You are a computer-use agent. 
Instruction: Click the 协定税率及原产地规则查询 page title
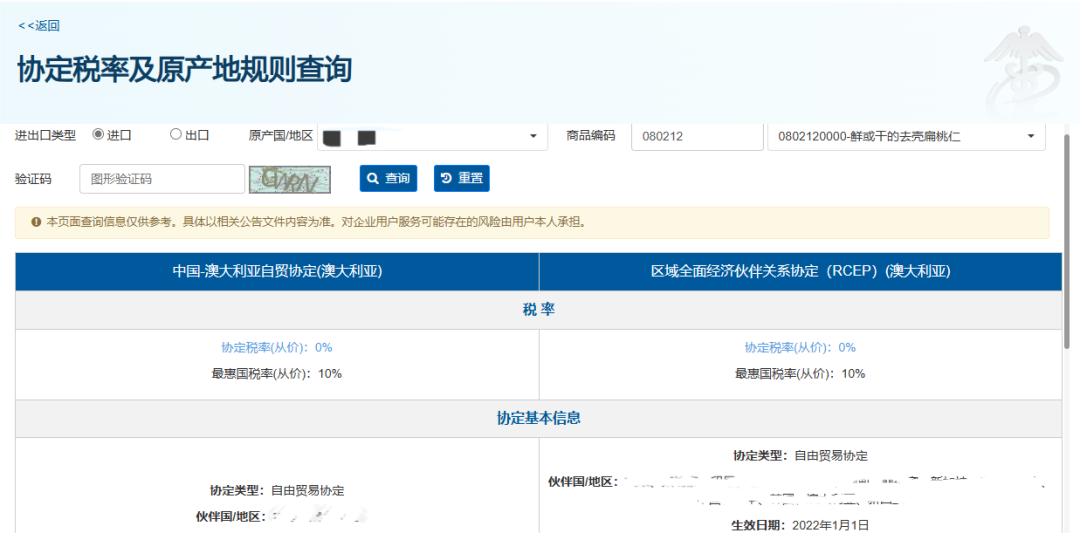(185, 70)
